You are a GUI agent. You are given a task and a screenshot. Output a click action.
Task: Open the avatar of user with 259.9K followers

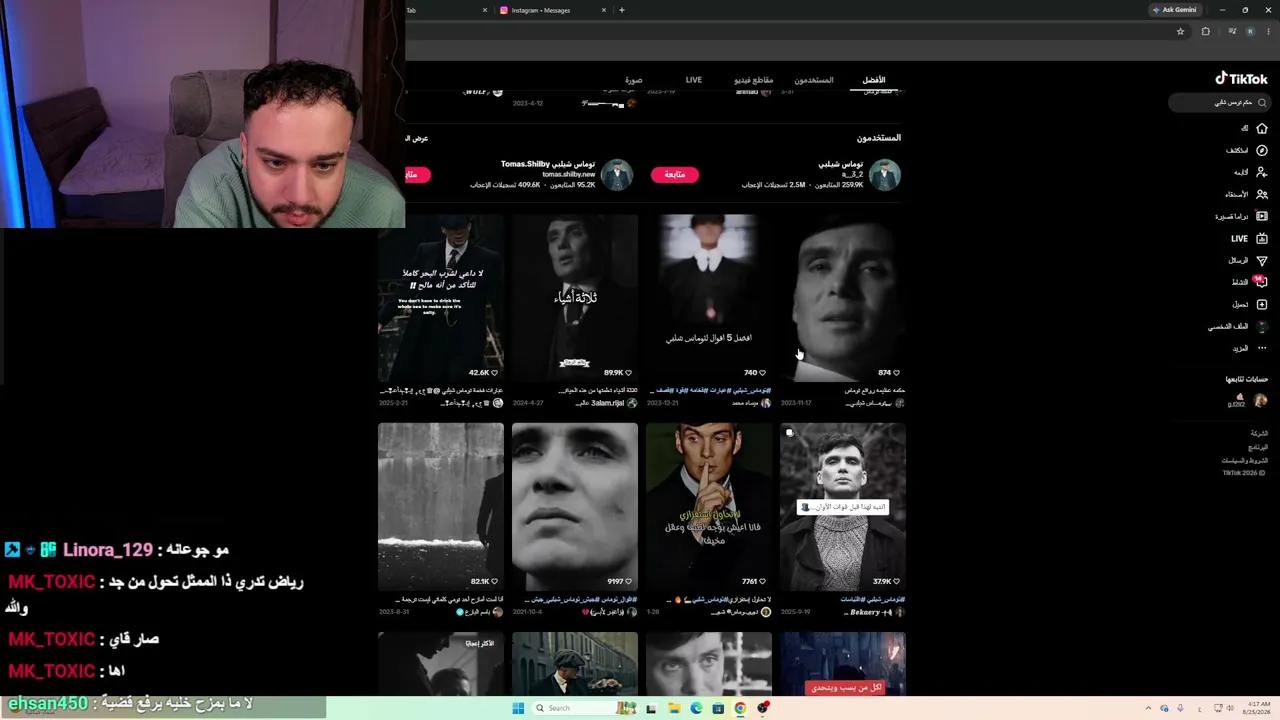tap(885, 175)
